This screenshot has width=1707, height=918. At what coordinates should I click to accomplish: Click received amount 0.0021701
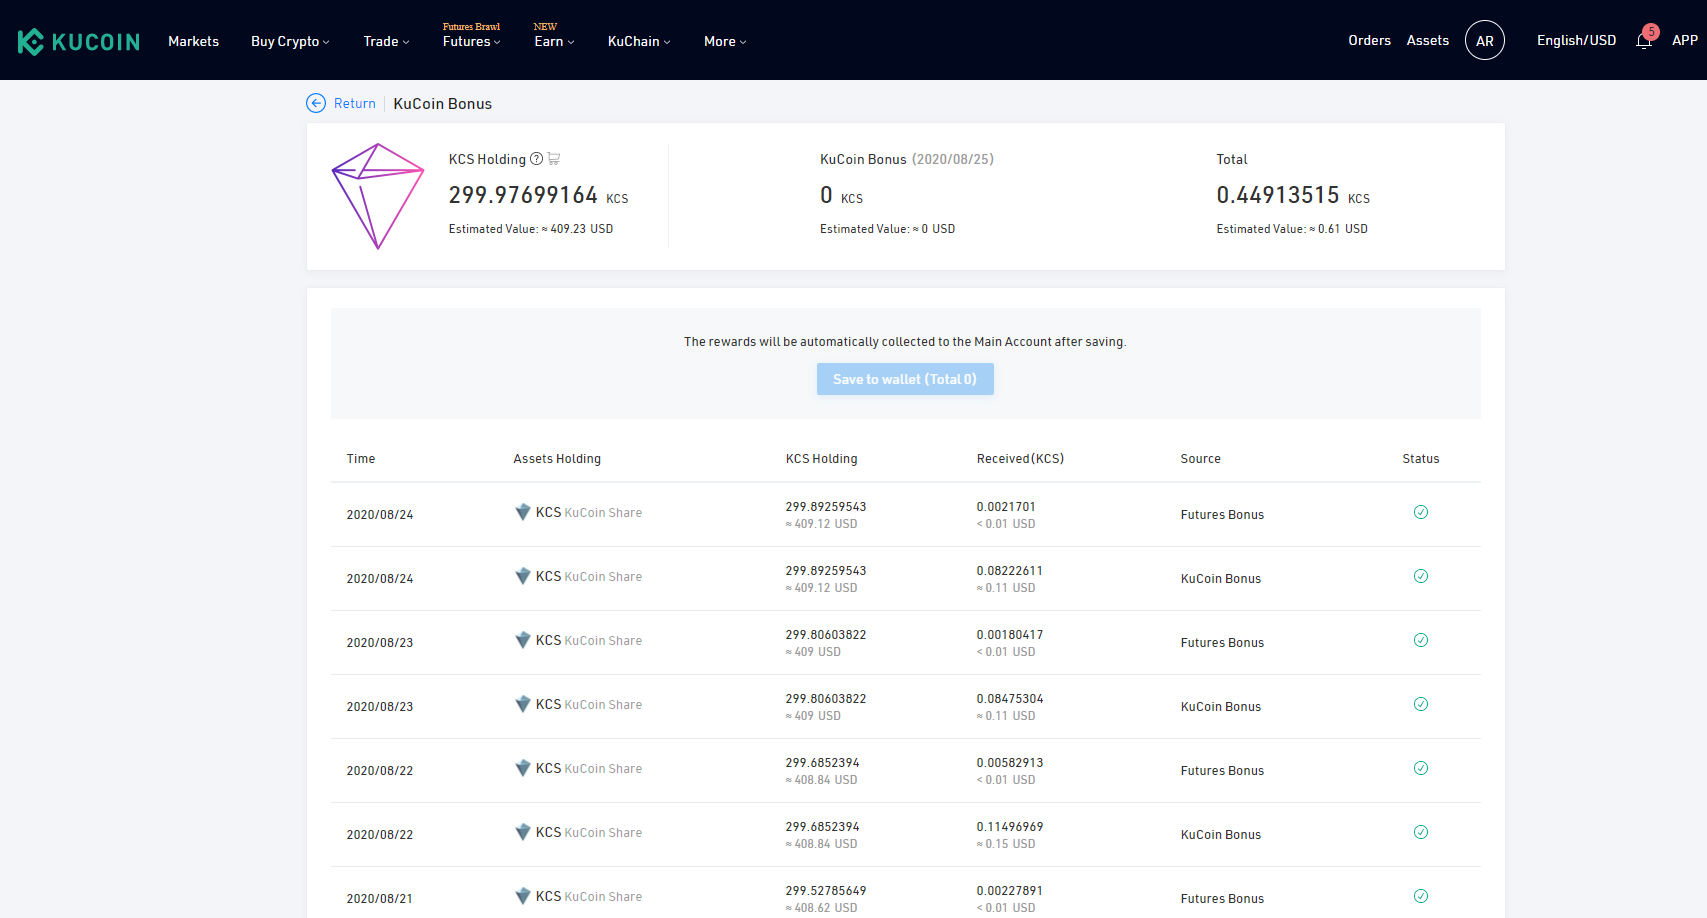click(1006, 506)
